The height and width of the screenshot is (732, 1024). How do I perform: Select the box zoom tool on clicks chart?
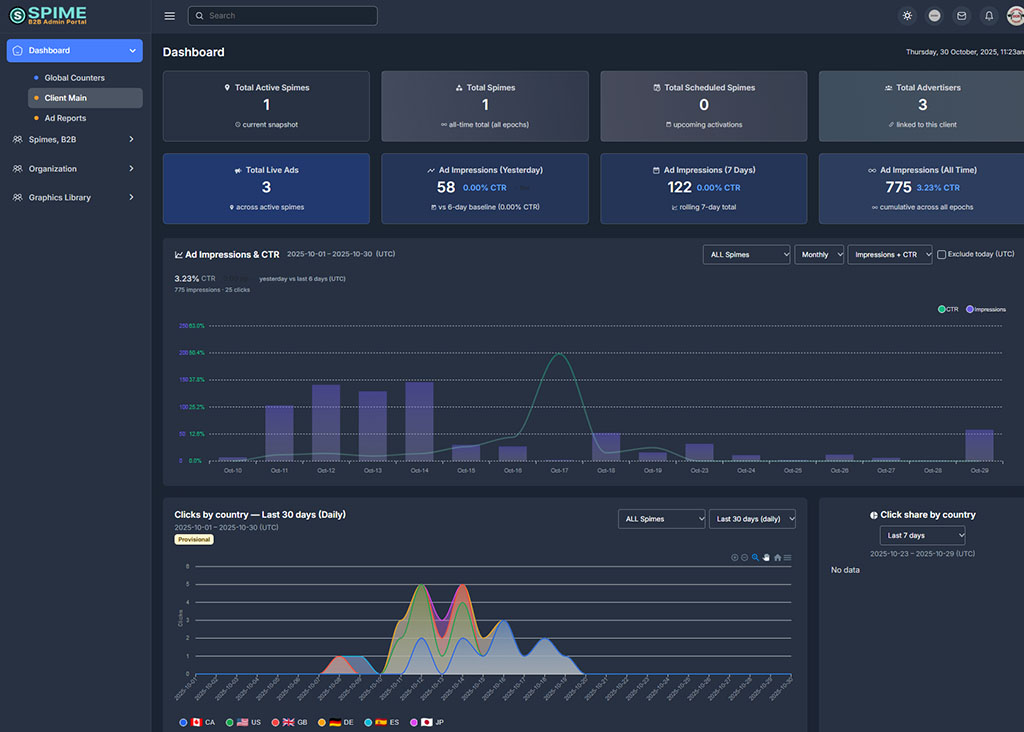[x=755, y=558]
